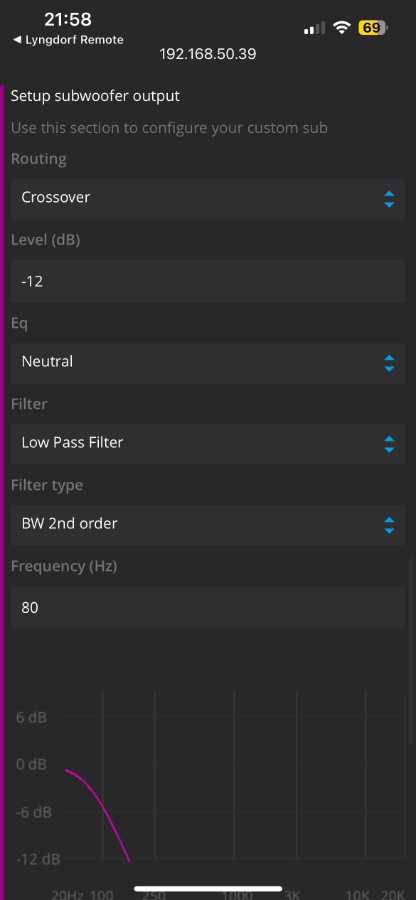Tap the back arrow to Lyngdorf Remote

point(17,40)
